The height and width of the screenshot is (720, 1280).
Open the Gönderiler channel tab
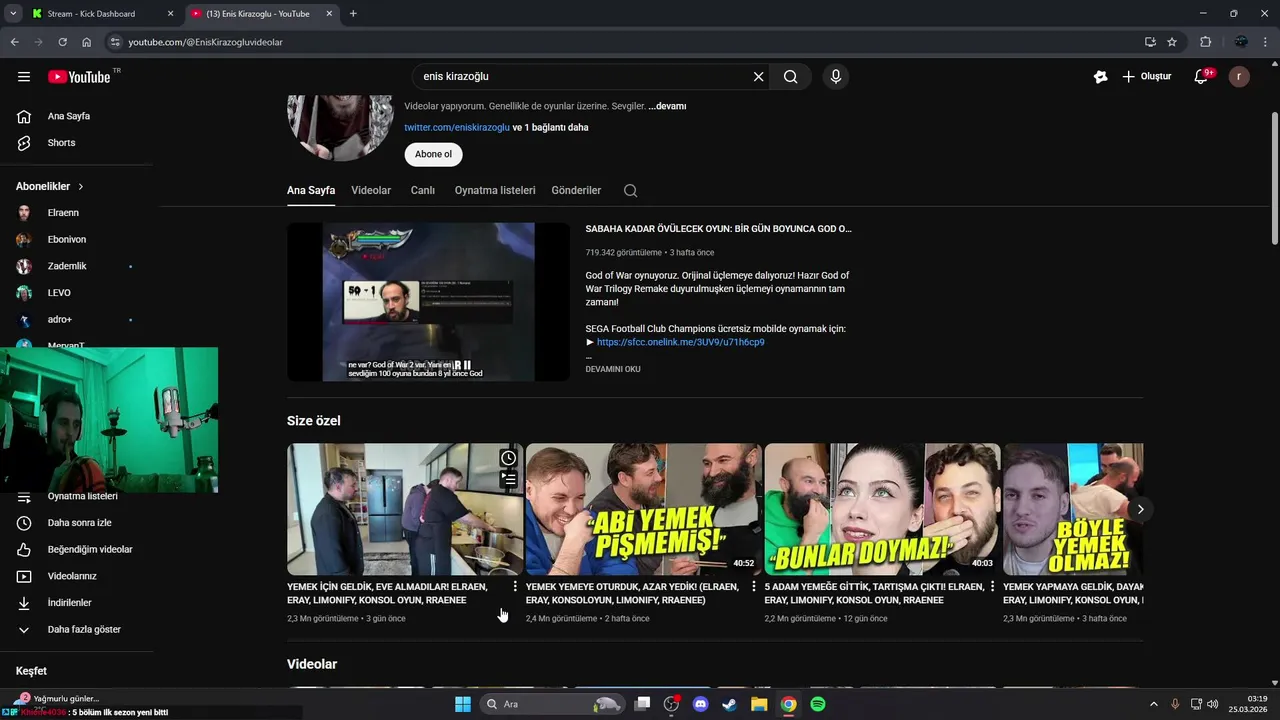[576, 190]
